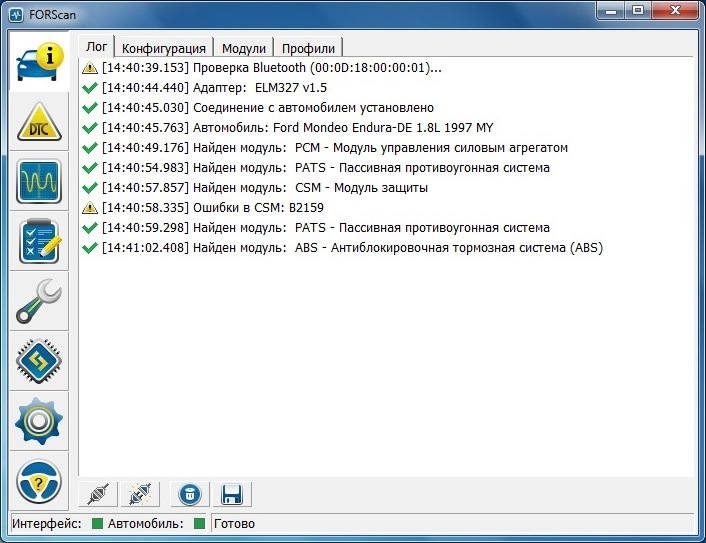Click the FORScan title bar app icon

pos(16,15)
